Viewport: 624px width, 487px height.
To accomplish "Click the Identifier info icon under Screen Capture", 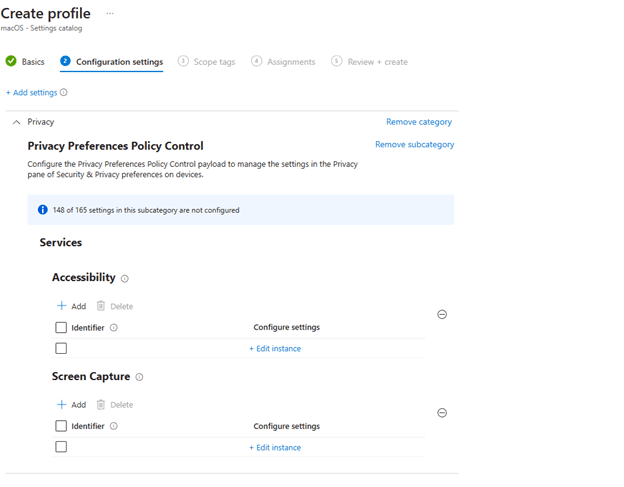I will coord(113,426).
